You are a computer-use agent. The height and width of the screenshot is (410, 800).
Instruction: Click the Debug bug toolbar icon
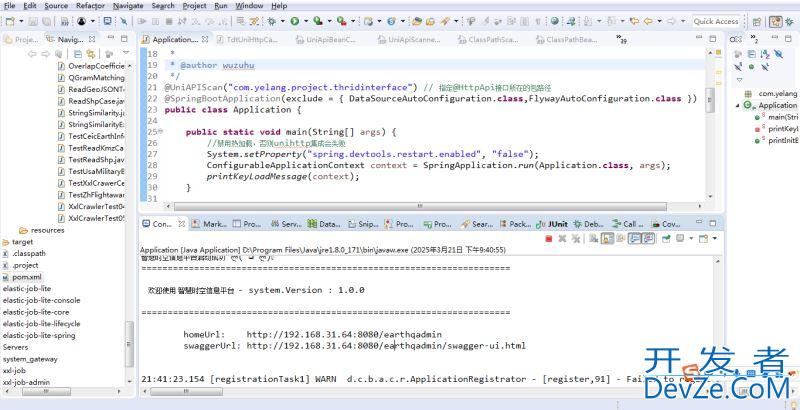tap(271, 21)
